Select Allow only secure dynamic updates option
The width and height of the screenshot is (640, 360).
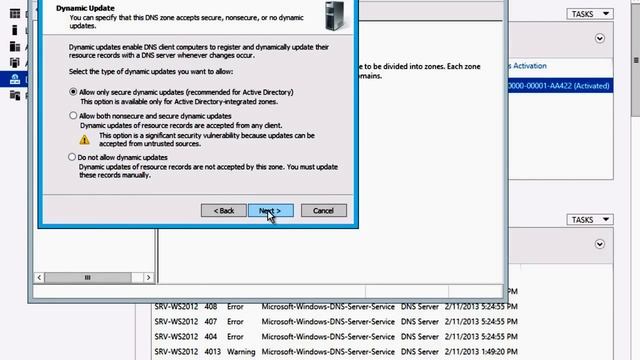tap(73, 92)
